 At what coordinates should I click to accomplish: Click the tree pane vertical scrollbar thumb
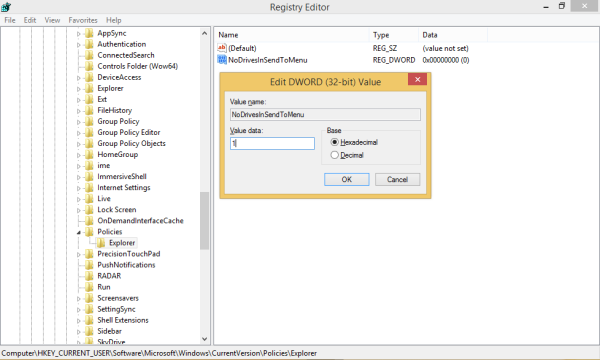(204, 221)
